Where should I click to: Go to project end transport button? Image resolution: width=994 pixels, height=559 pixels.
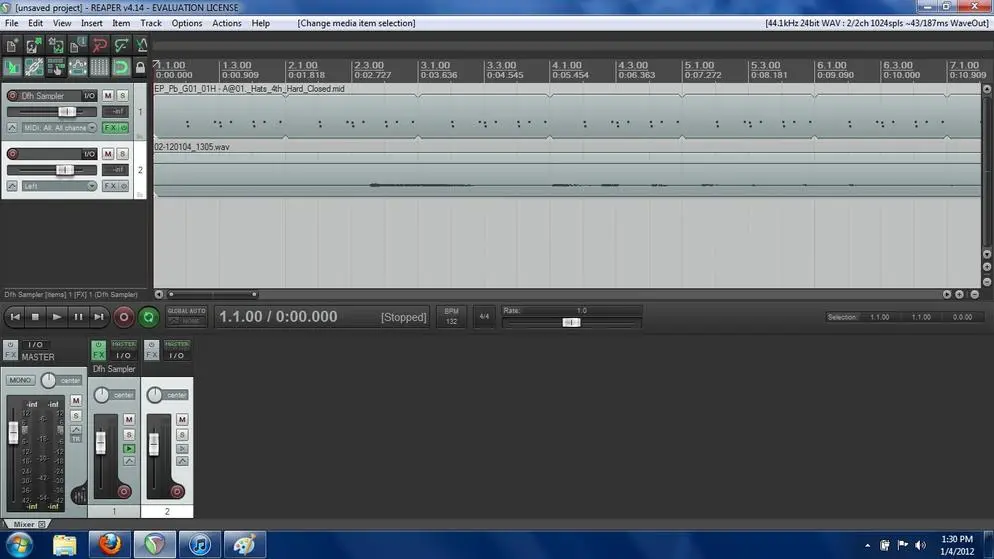point(99,317)
